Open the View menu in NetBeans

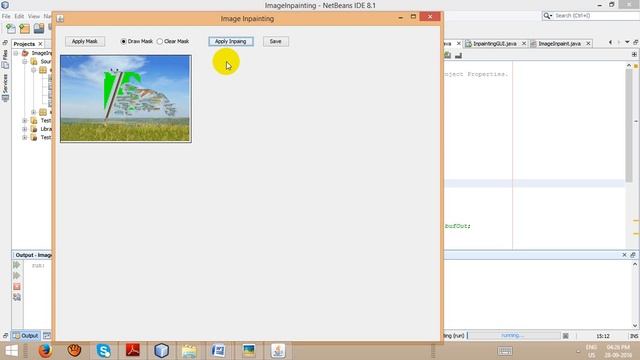click(x=34, y=16)
